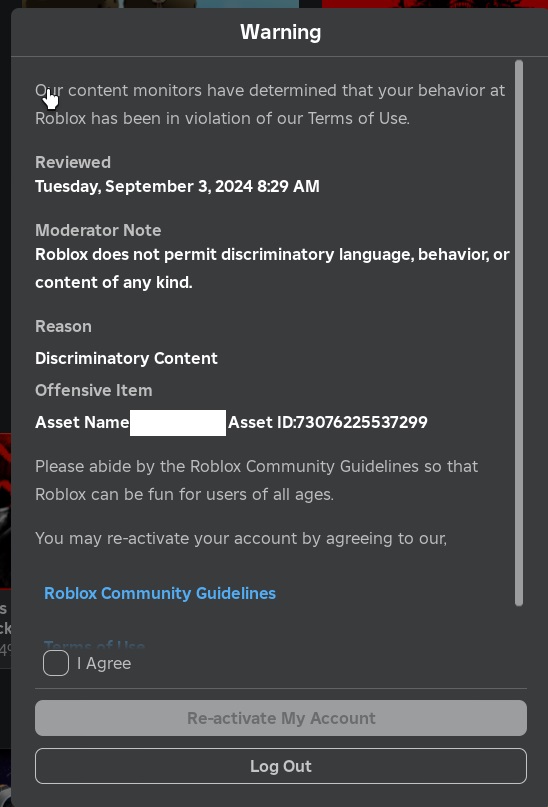Click the Our content monitors have determined paragraph
Image resolution: width=548 pixels, height=807 pixels.
point(270,104)
